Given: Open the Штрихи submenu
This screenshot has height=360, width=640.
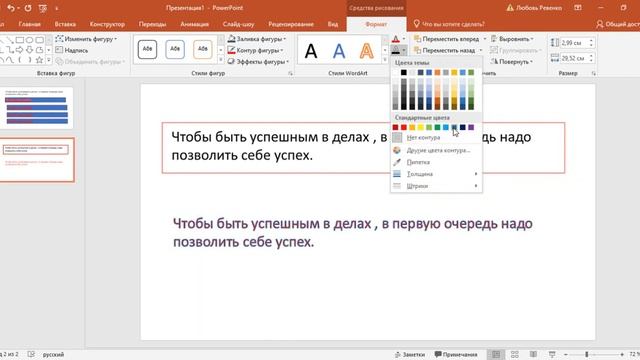Looking at the screenshot, I should [x=436, y=186].
